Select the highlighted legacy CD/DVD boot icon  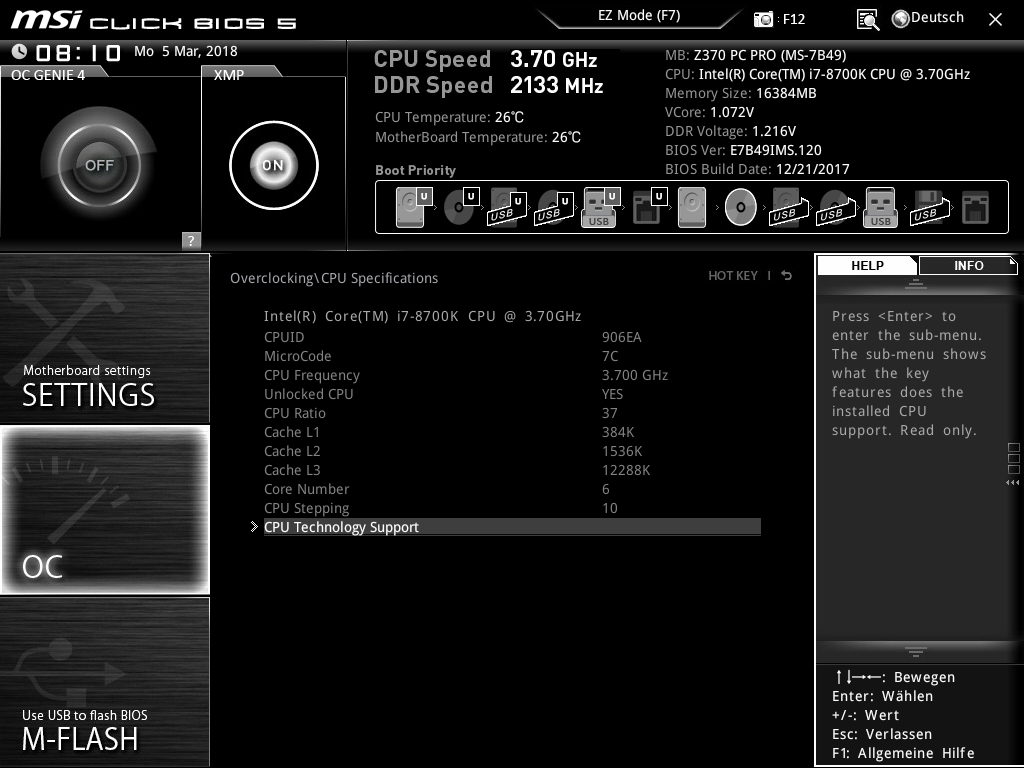coord(741,207)
